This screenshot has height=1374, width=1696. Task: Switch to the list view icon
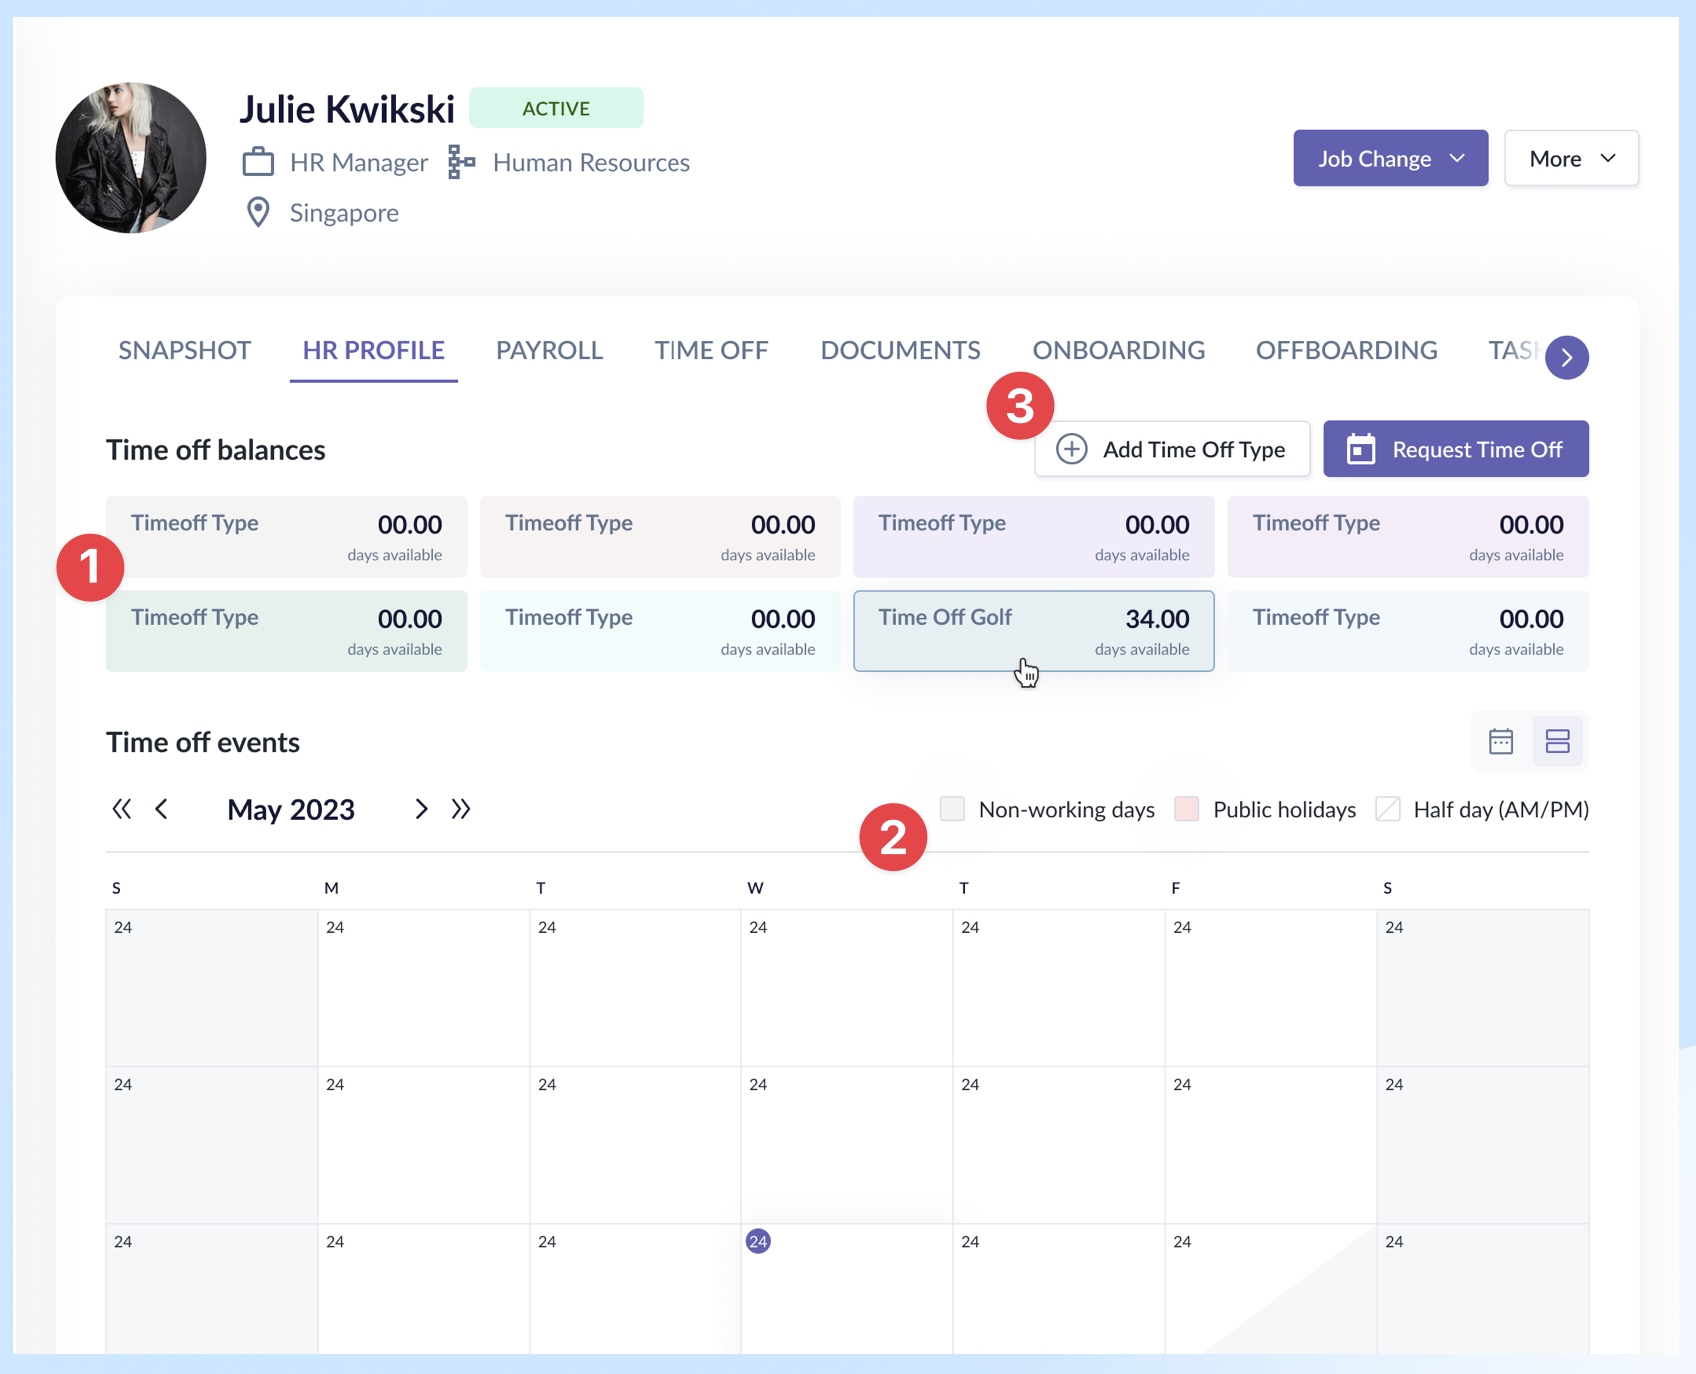click(1557, 741)
